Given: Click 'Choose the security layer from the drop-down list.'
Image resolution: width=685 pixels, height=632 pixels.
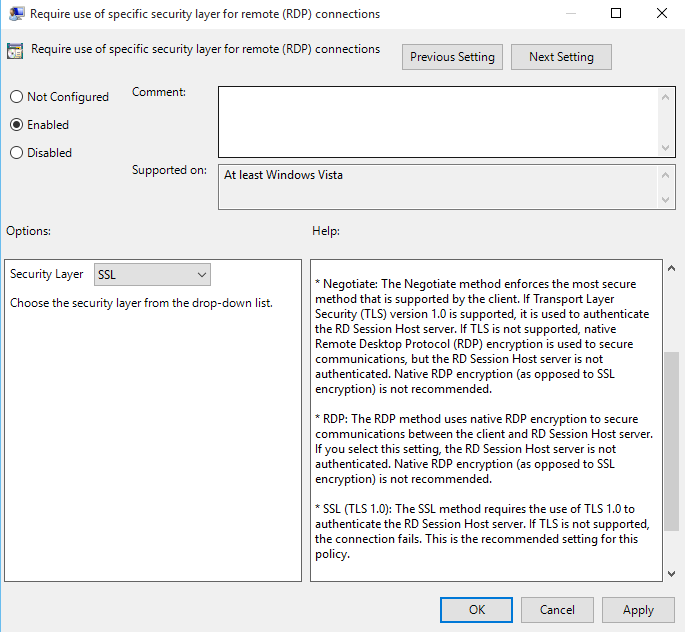Looking at the screenshot, I should (x=141, y=303).
